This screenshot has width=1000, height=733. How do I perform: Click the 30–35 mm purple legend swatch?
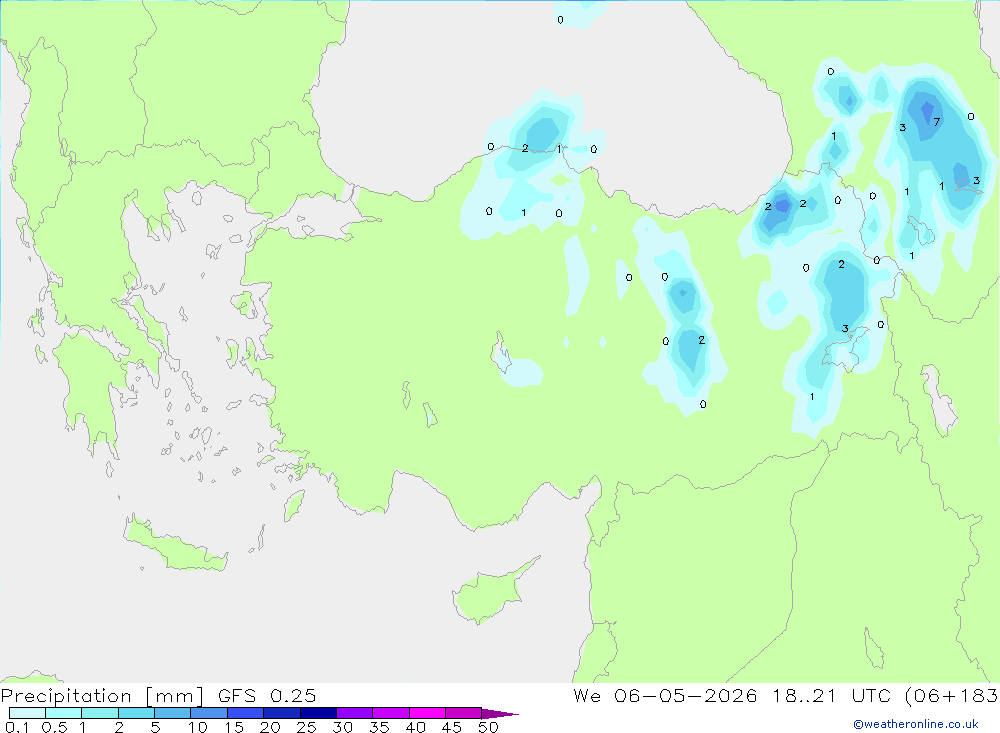(x=355, y=713)
